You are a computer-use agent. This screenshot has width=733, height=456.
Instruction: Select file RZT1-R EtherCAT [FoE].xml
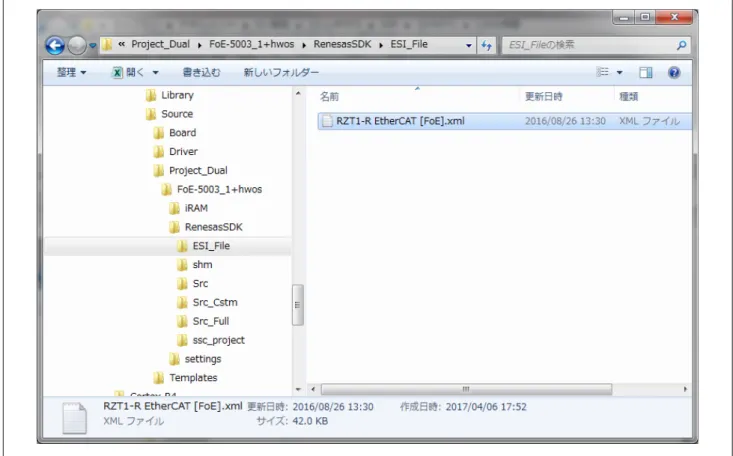tap(400, 121)
